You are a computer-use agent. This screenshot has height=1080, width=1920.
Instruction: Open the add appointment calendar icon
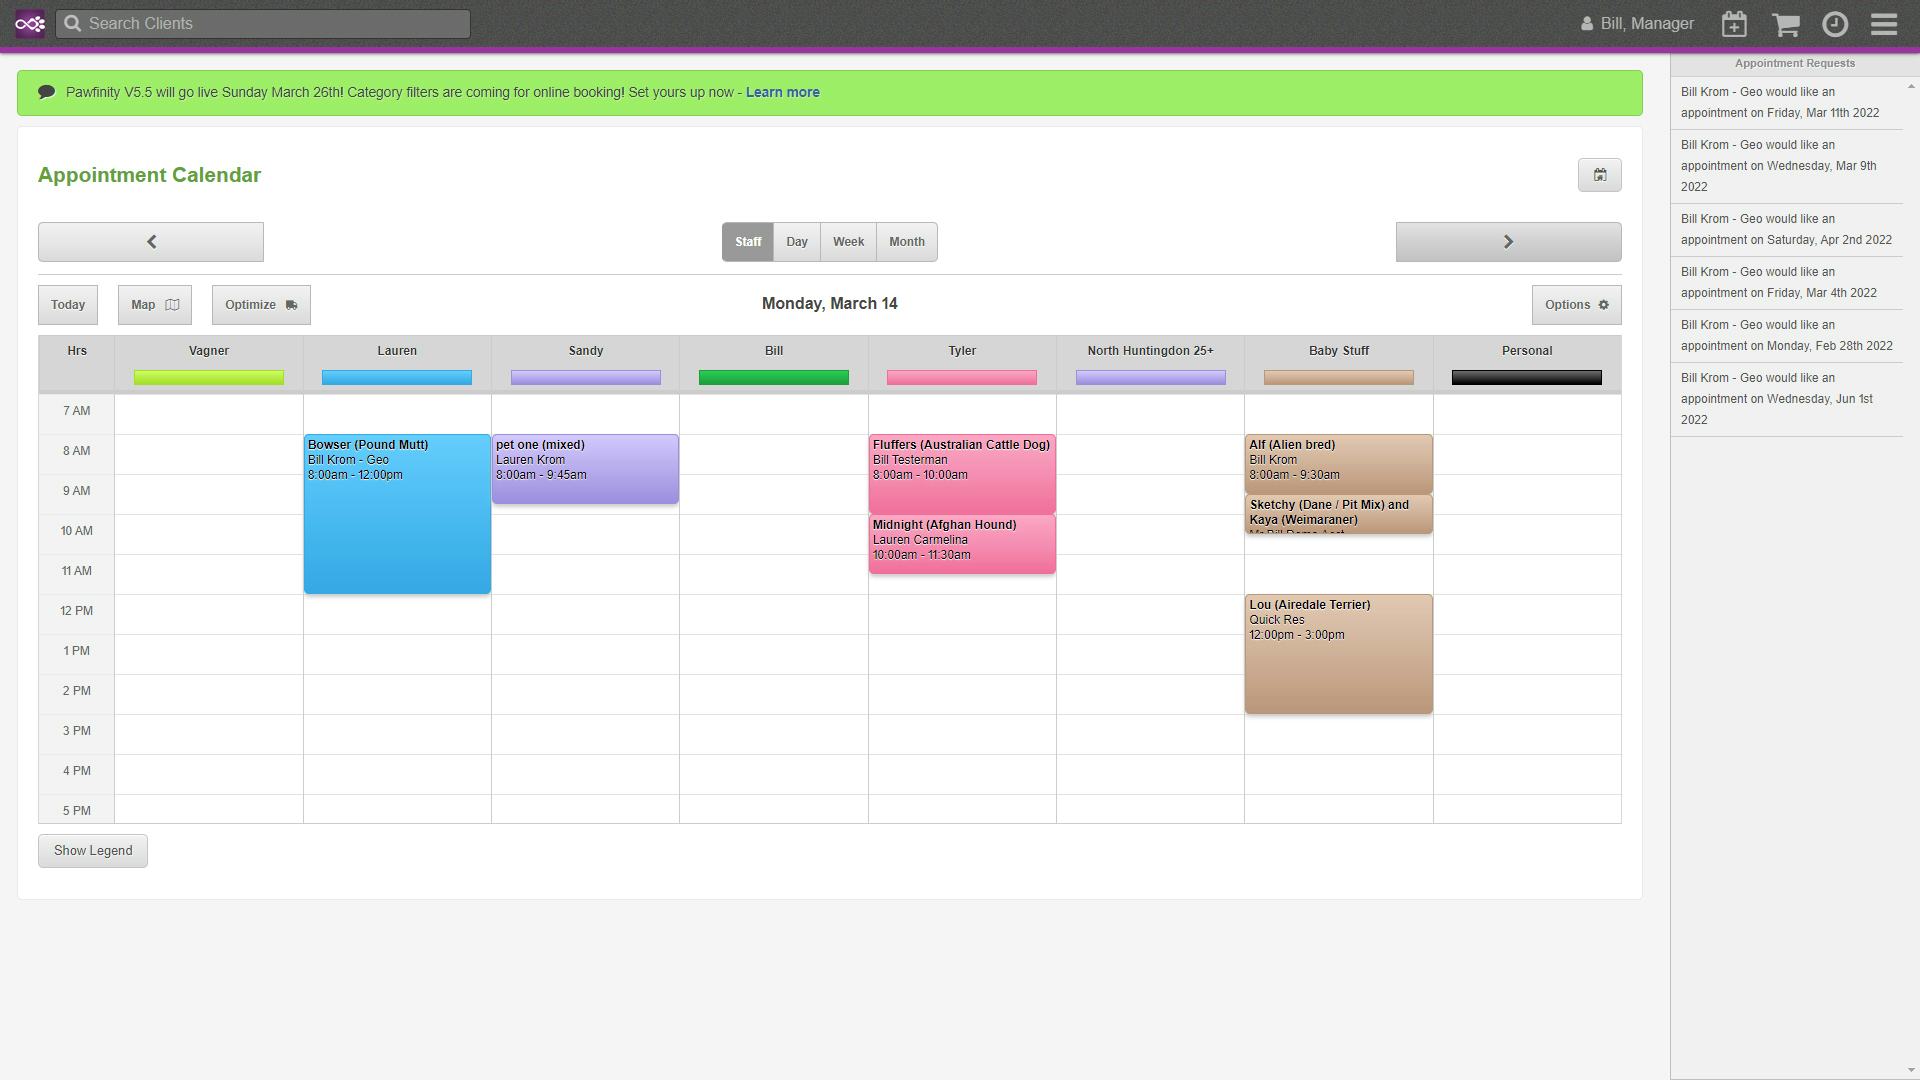point(1734,24)
